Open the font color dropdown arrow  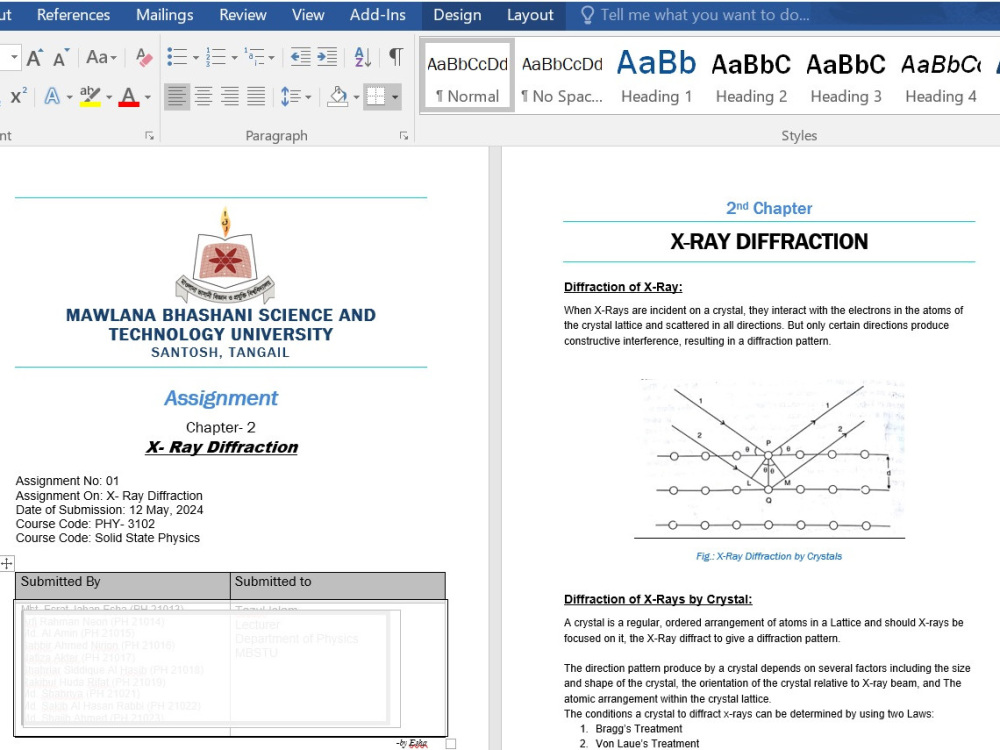coord(148,97)
